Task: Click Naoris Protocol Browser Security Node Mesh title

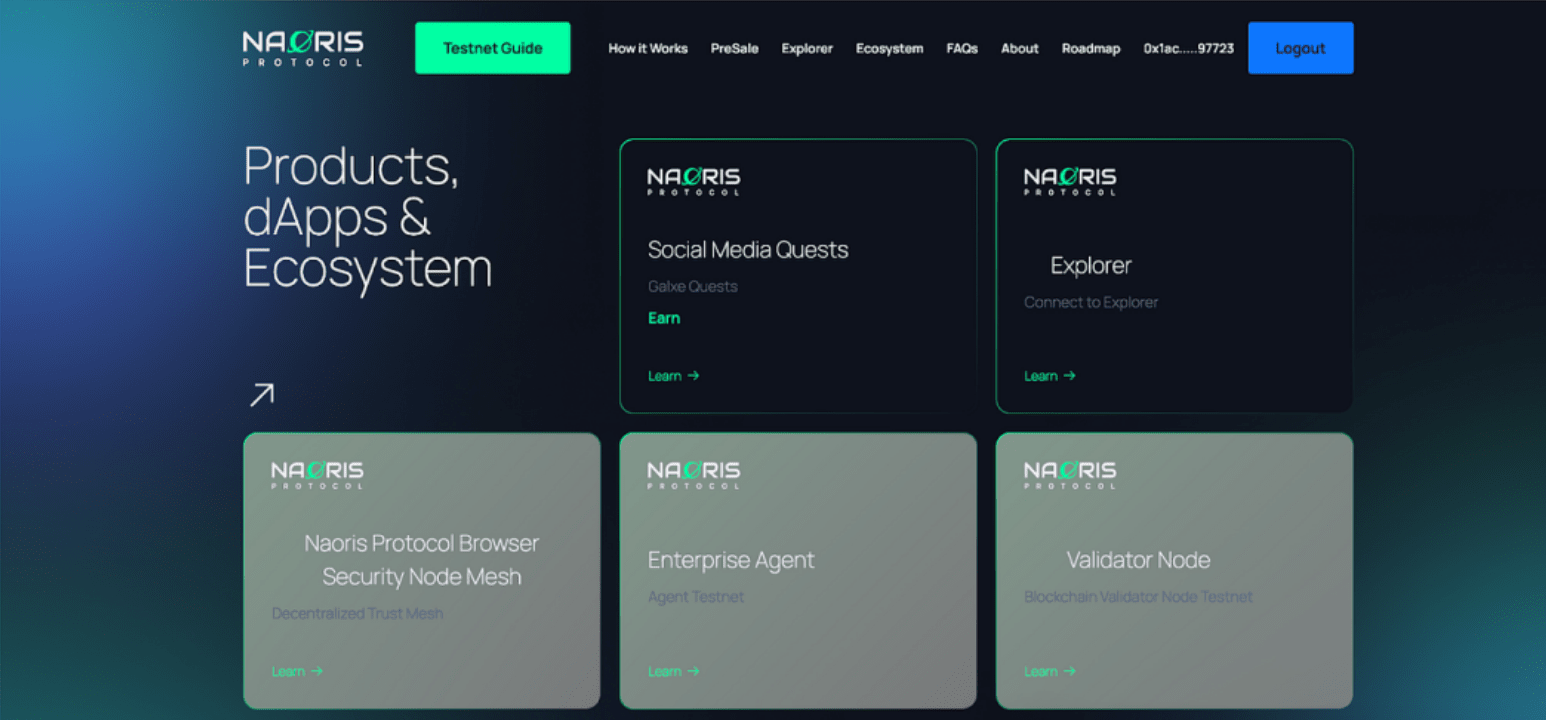Action: coord(422,560)
